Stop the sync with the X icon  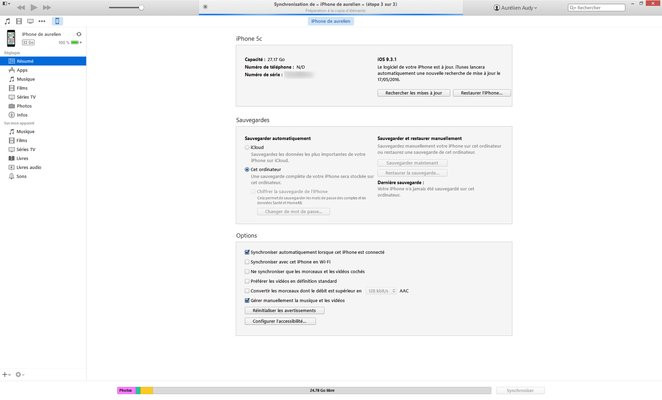point(205,7)
